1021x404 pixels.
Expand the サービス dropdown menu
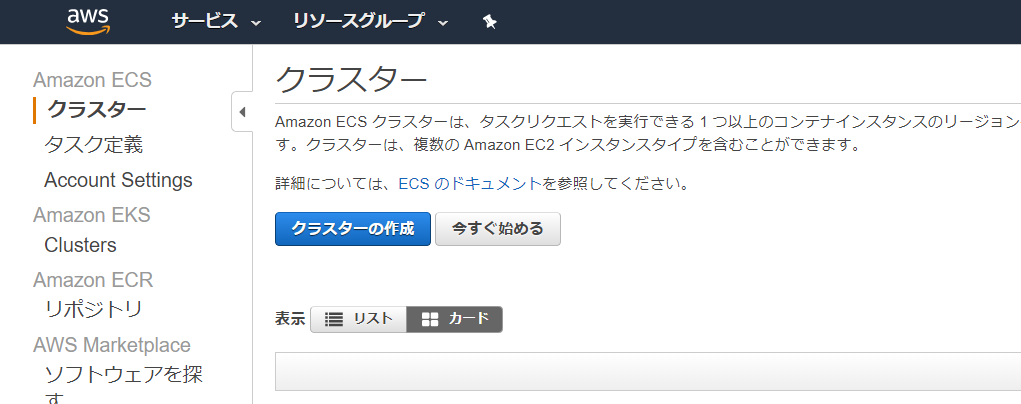[216, 22]
